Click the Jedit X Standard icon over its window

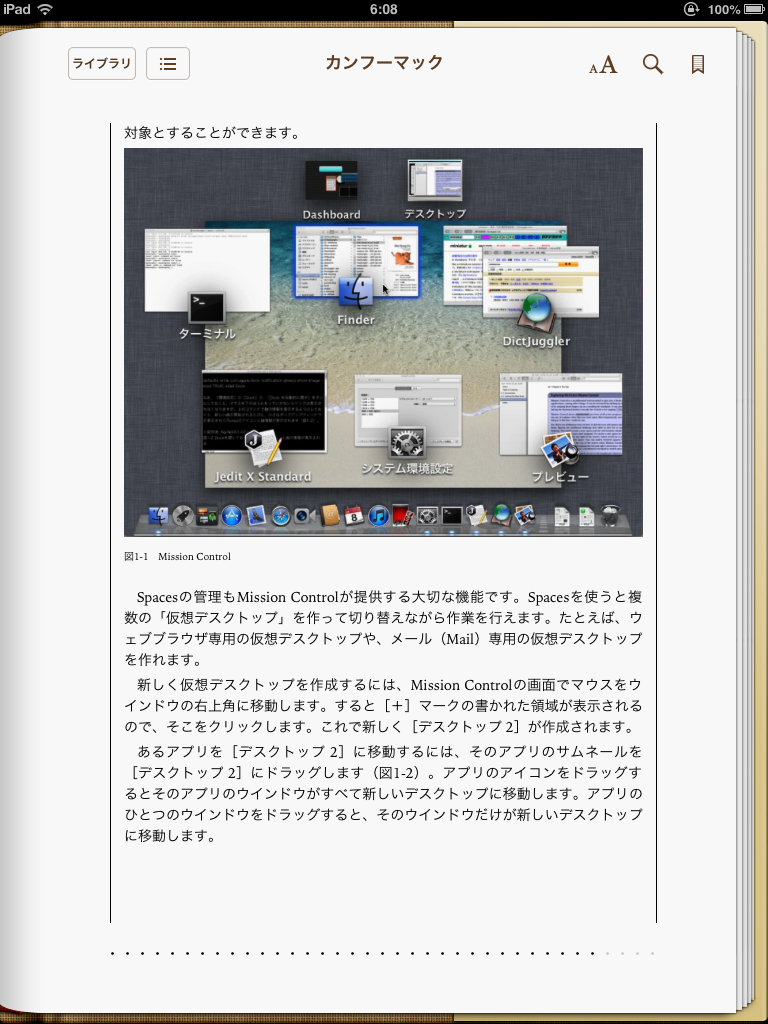click(x=263, y=447)
